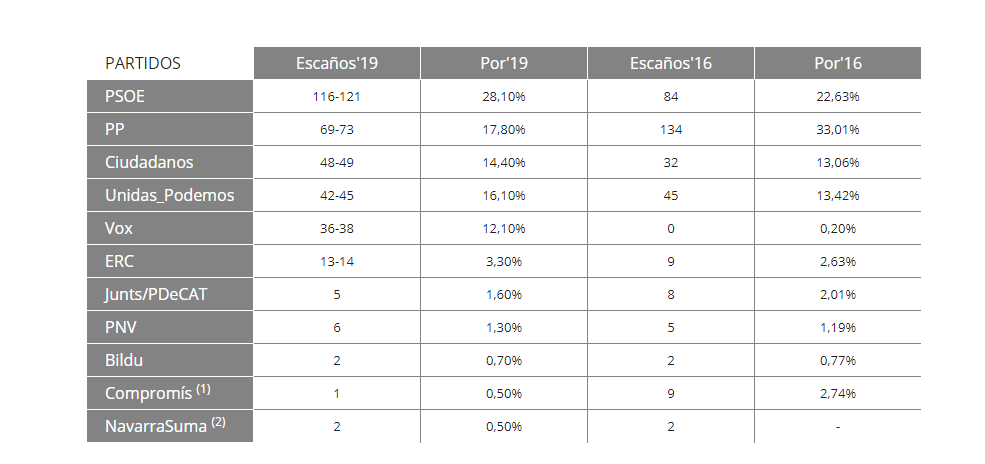
Task: Click PSOE's 116-121 seats cell
Action: tap(336, 97)
